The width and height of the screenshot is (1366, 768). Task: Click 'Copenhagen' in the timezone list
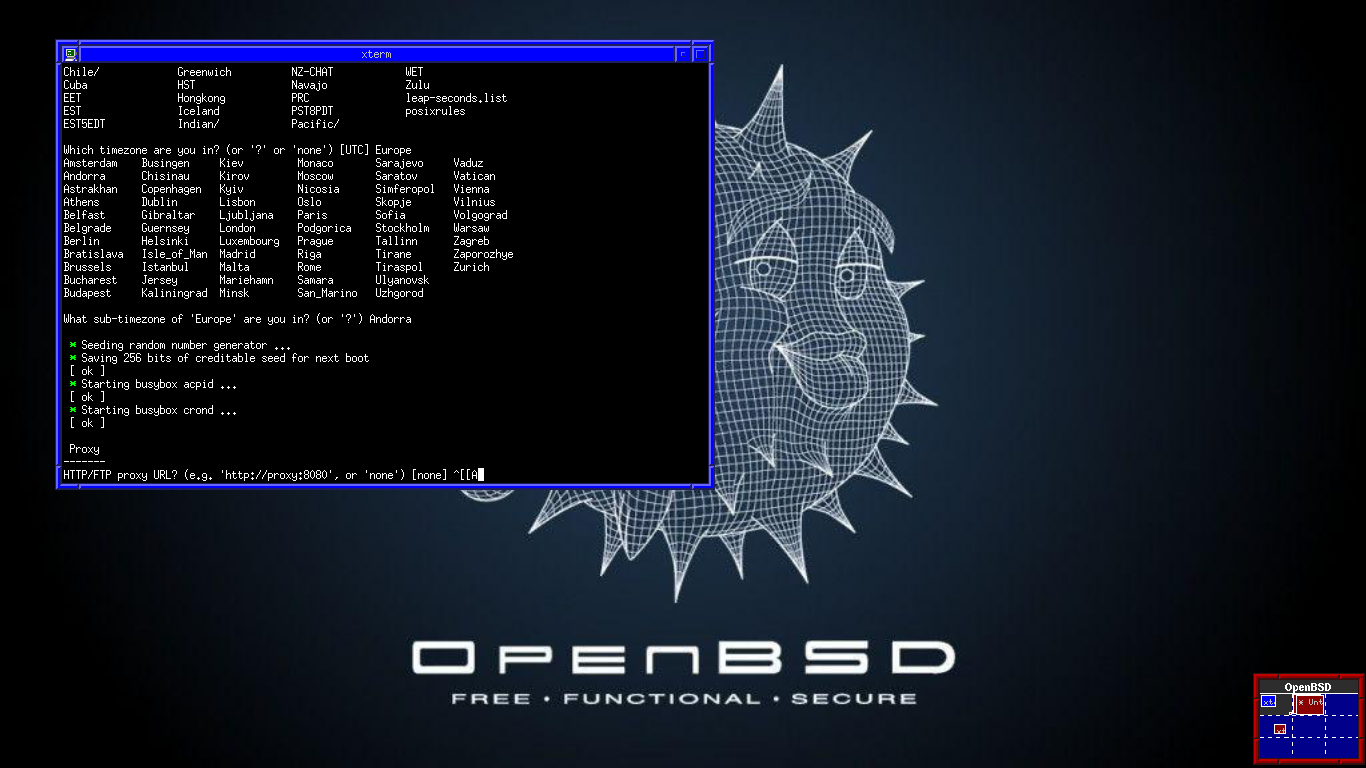point(171,189)
